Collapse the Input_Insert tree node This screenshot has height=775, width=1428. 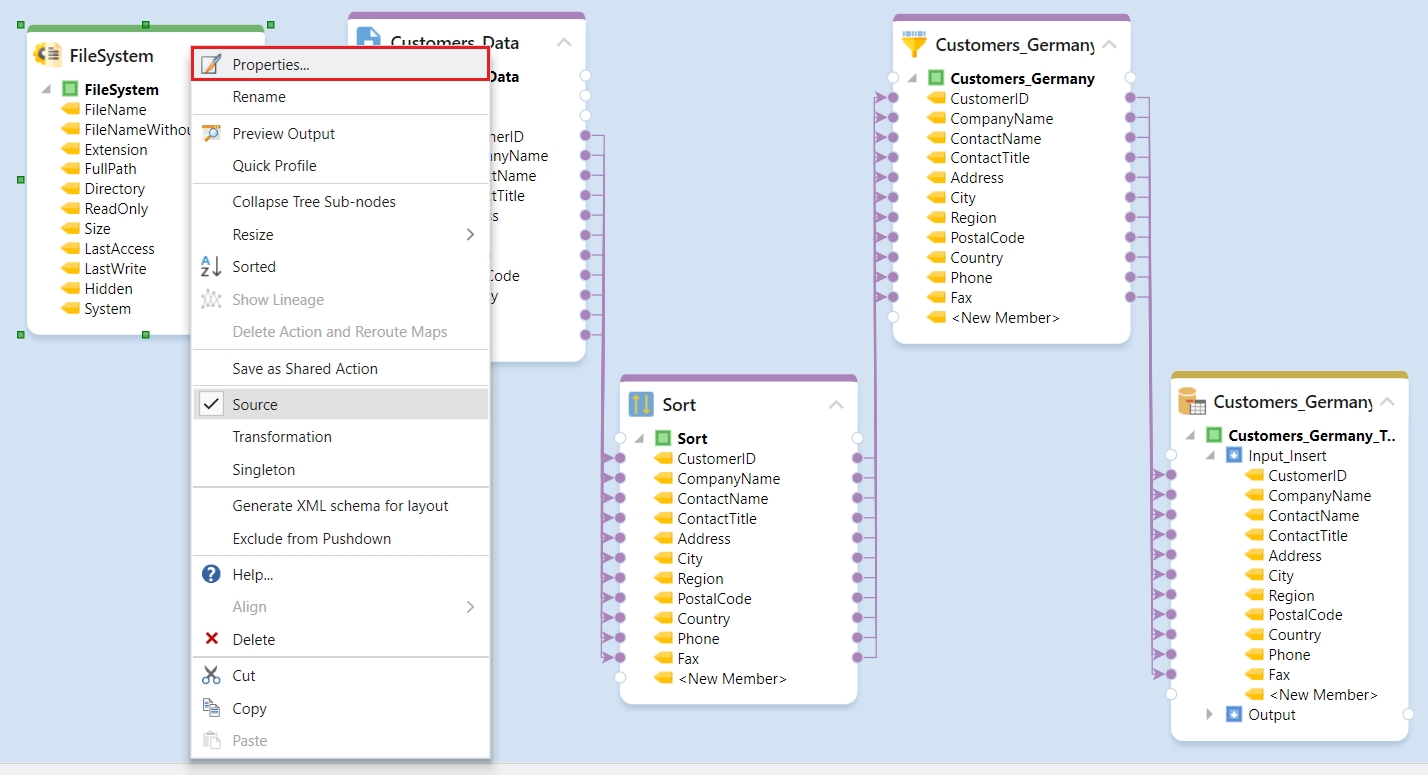tap(1209, 455)
